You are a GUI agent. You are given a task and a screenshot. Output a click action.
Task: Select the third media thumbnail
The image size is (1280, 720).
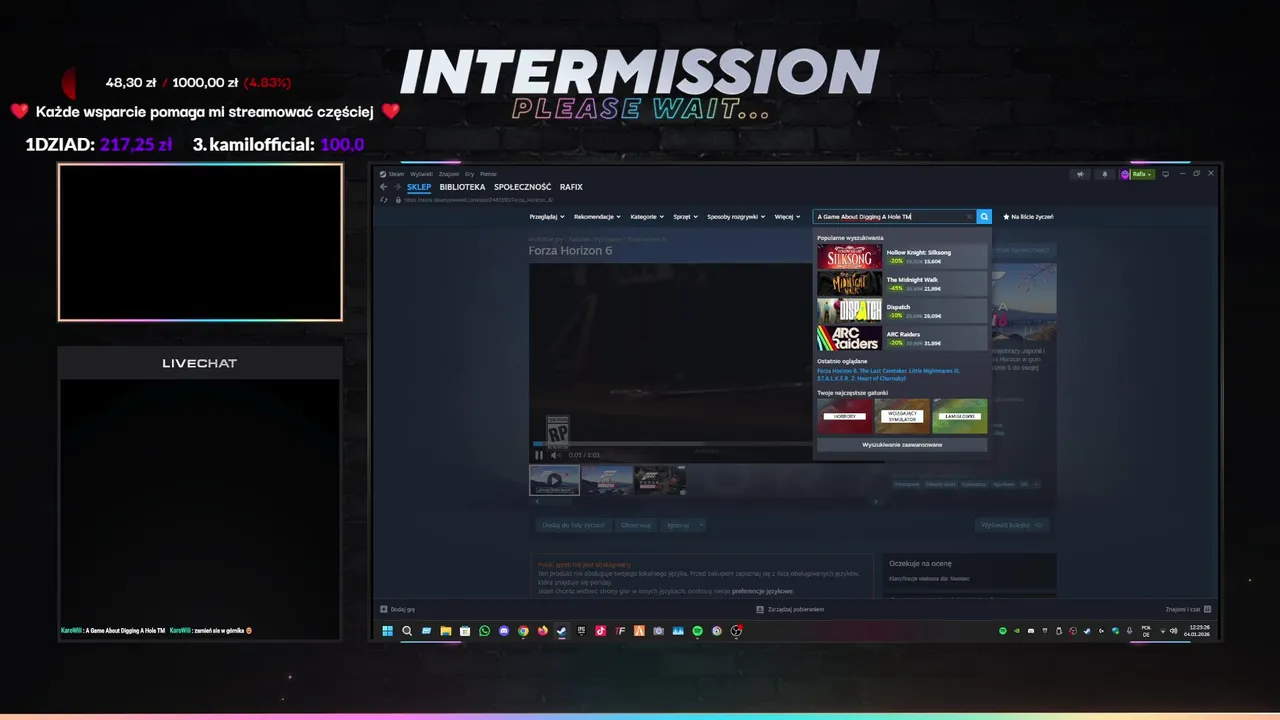click(660, 480)
